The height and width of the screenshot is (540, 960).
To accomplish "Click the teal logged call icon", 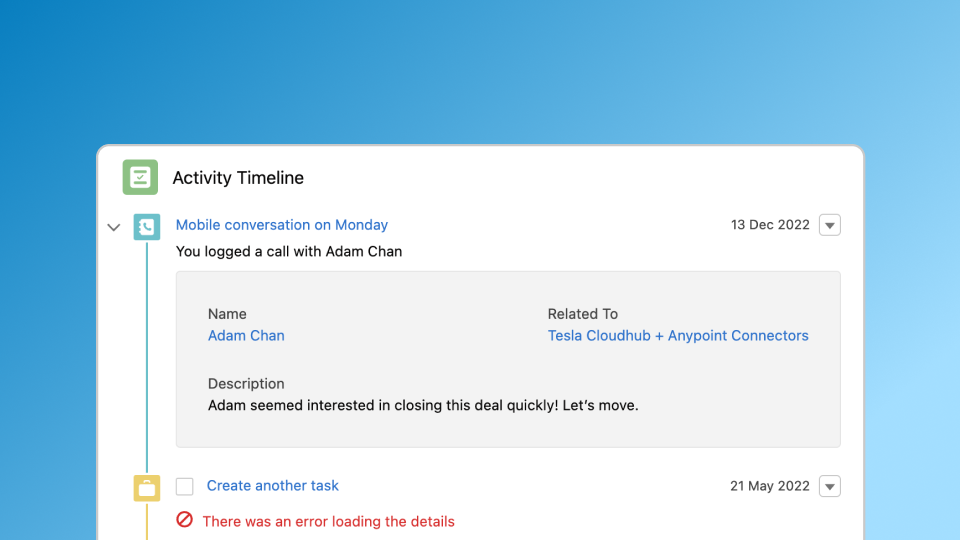I will coord(147,227).
